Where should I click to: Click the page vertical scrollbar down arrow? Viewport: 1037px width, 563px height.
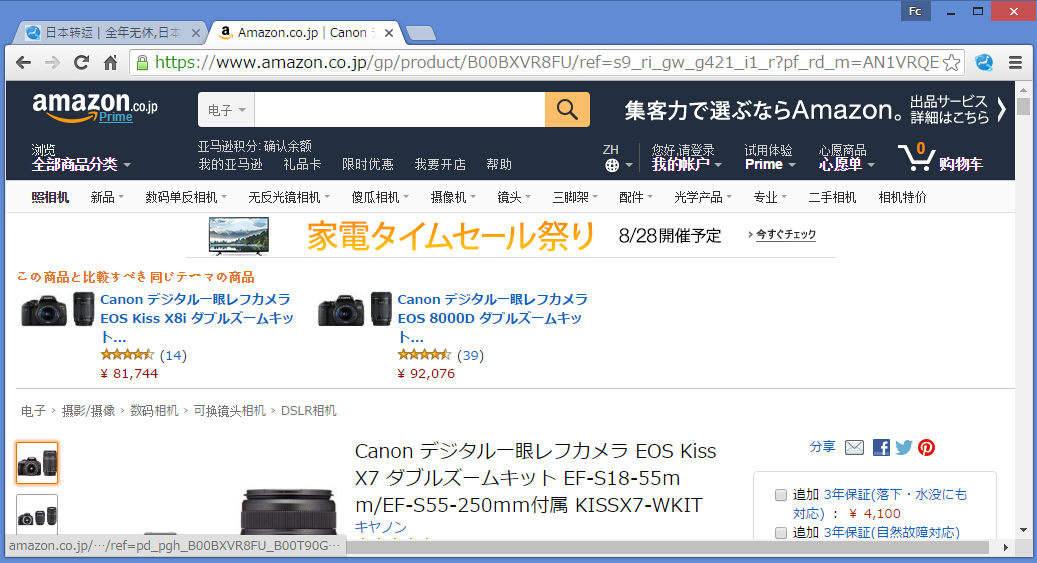pyautogui.click(x=1023, y=530)
